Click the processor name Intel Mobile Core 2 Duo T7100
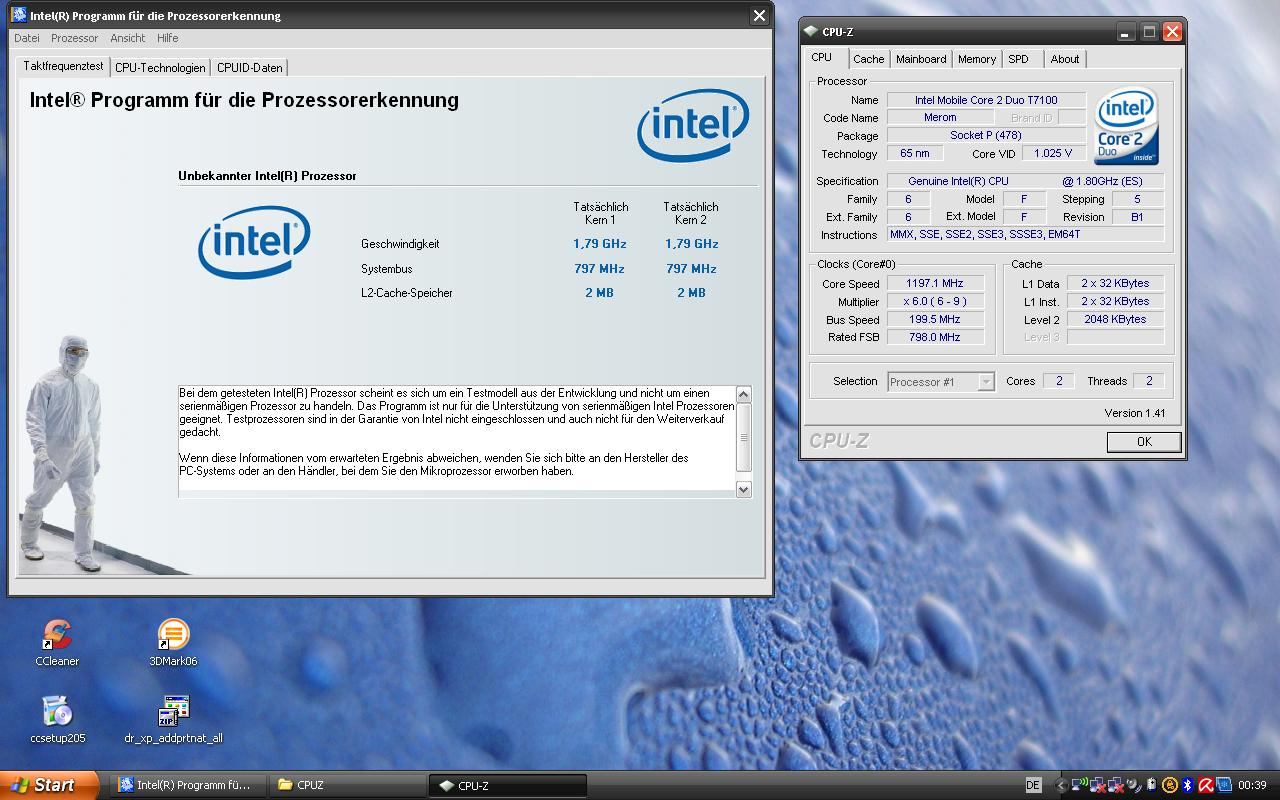Image resolution: width=1280 pixels, height=800 pixels. [986, 100]
